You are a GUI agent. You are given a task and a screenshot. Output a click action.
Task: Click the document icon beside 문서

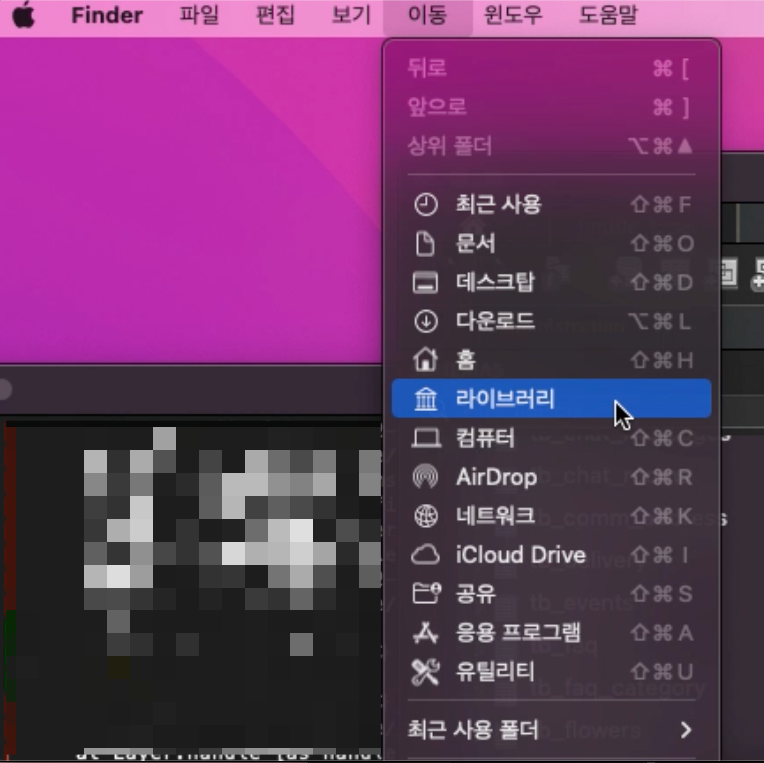(x=425, y=243)
